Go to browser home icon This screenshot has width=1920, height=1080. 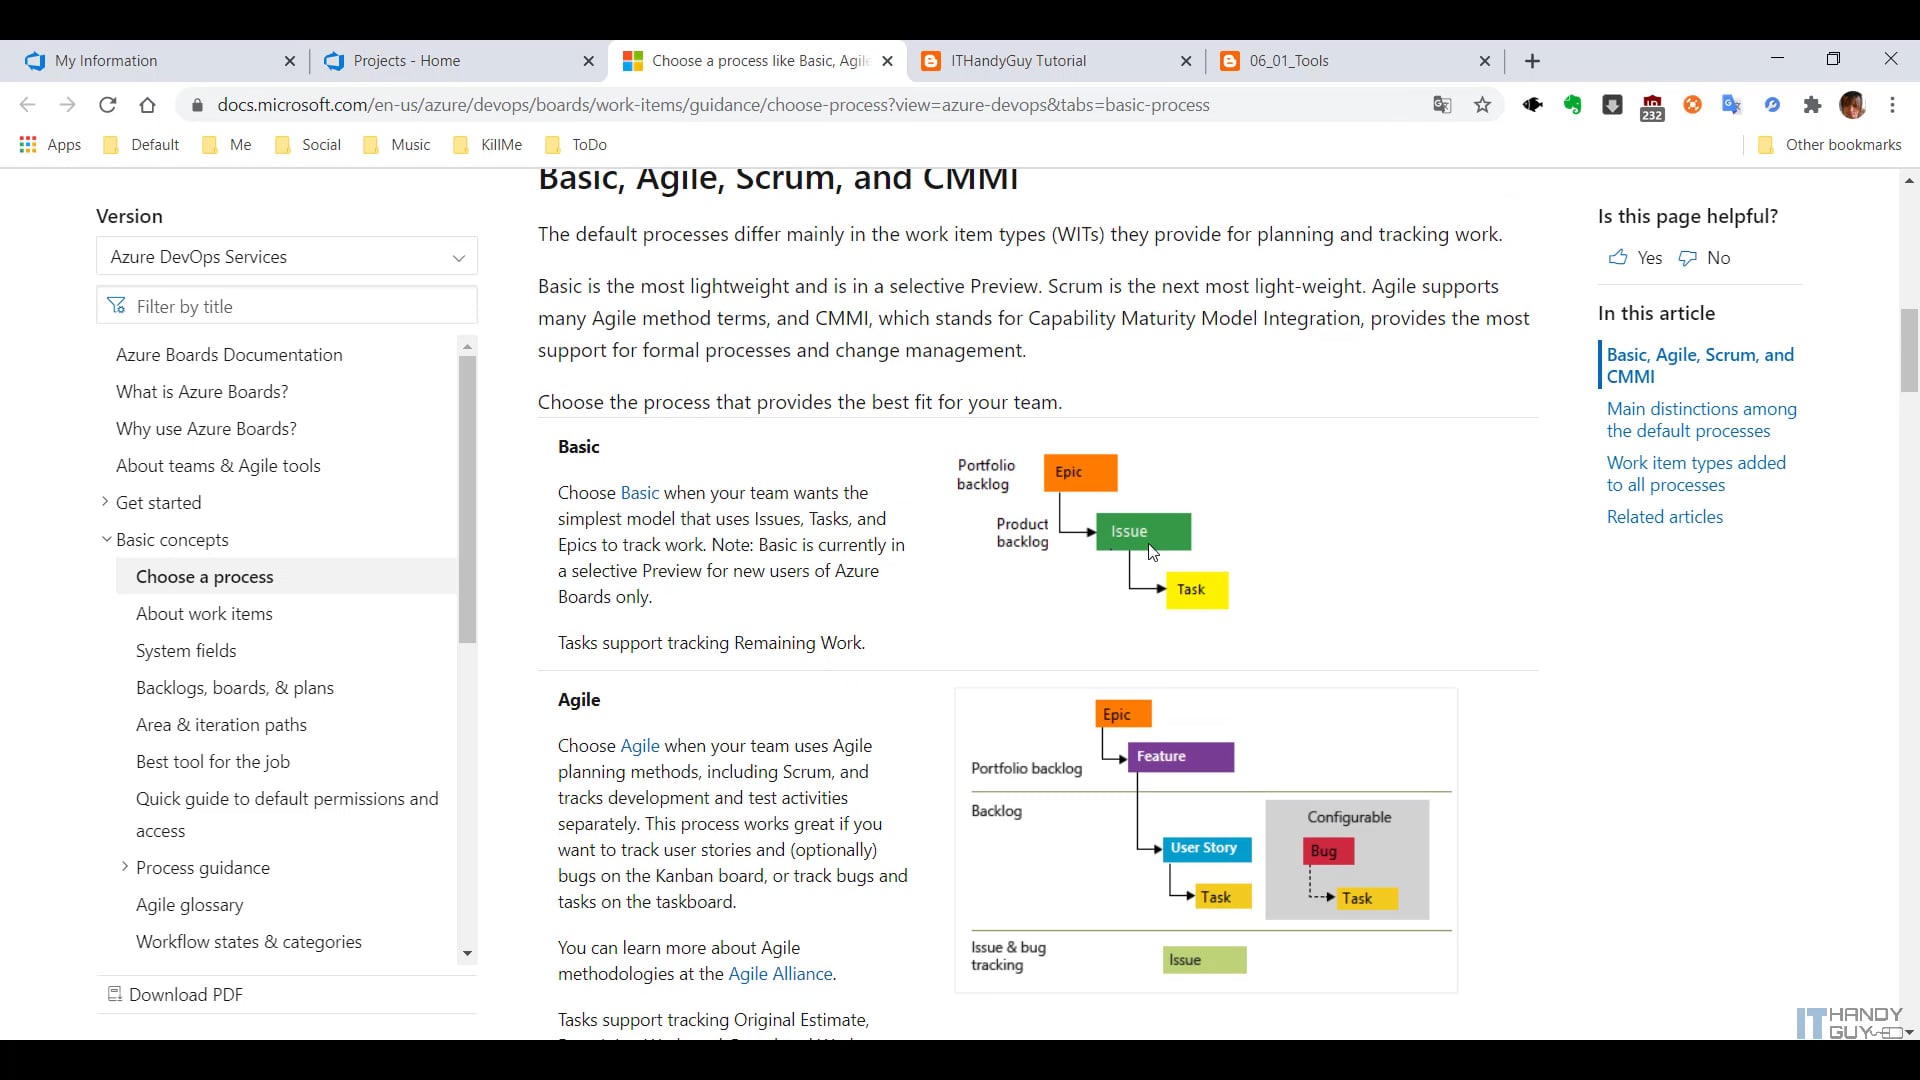148,105
